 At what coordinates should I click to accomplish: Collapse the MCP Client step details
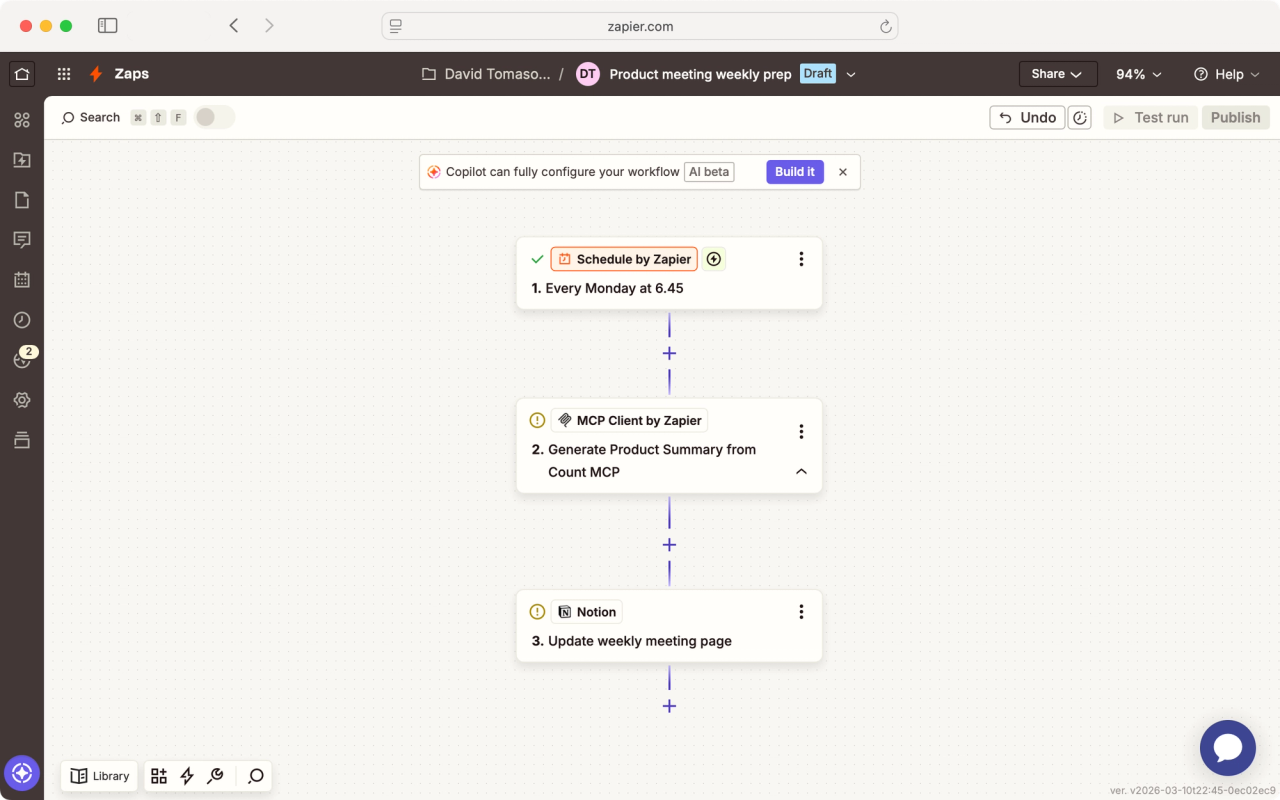(x=800, y=471)
